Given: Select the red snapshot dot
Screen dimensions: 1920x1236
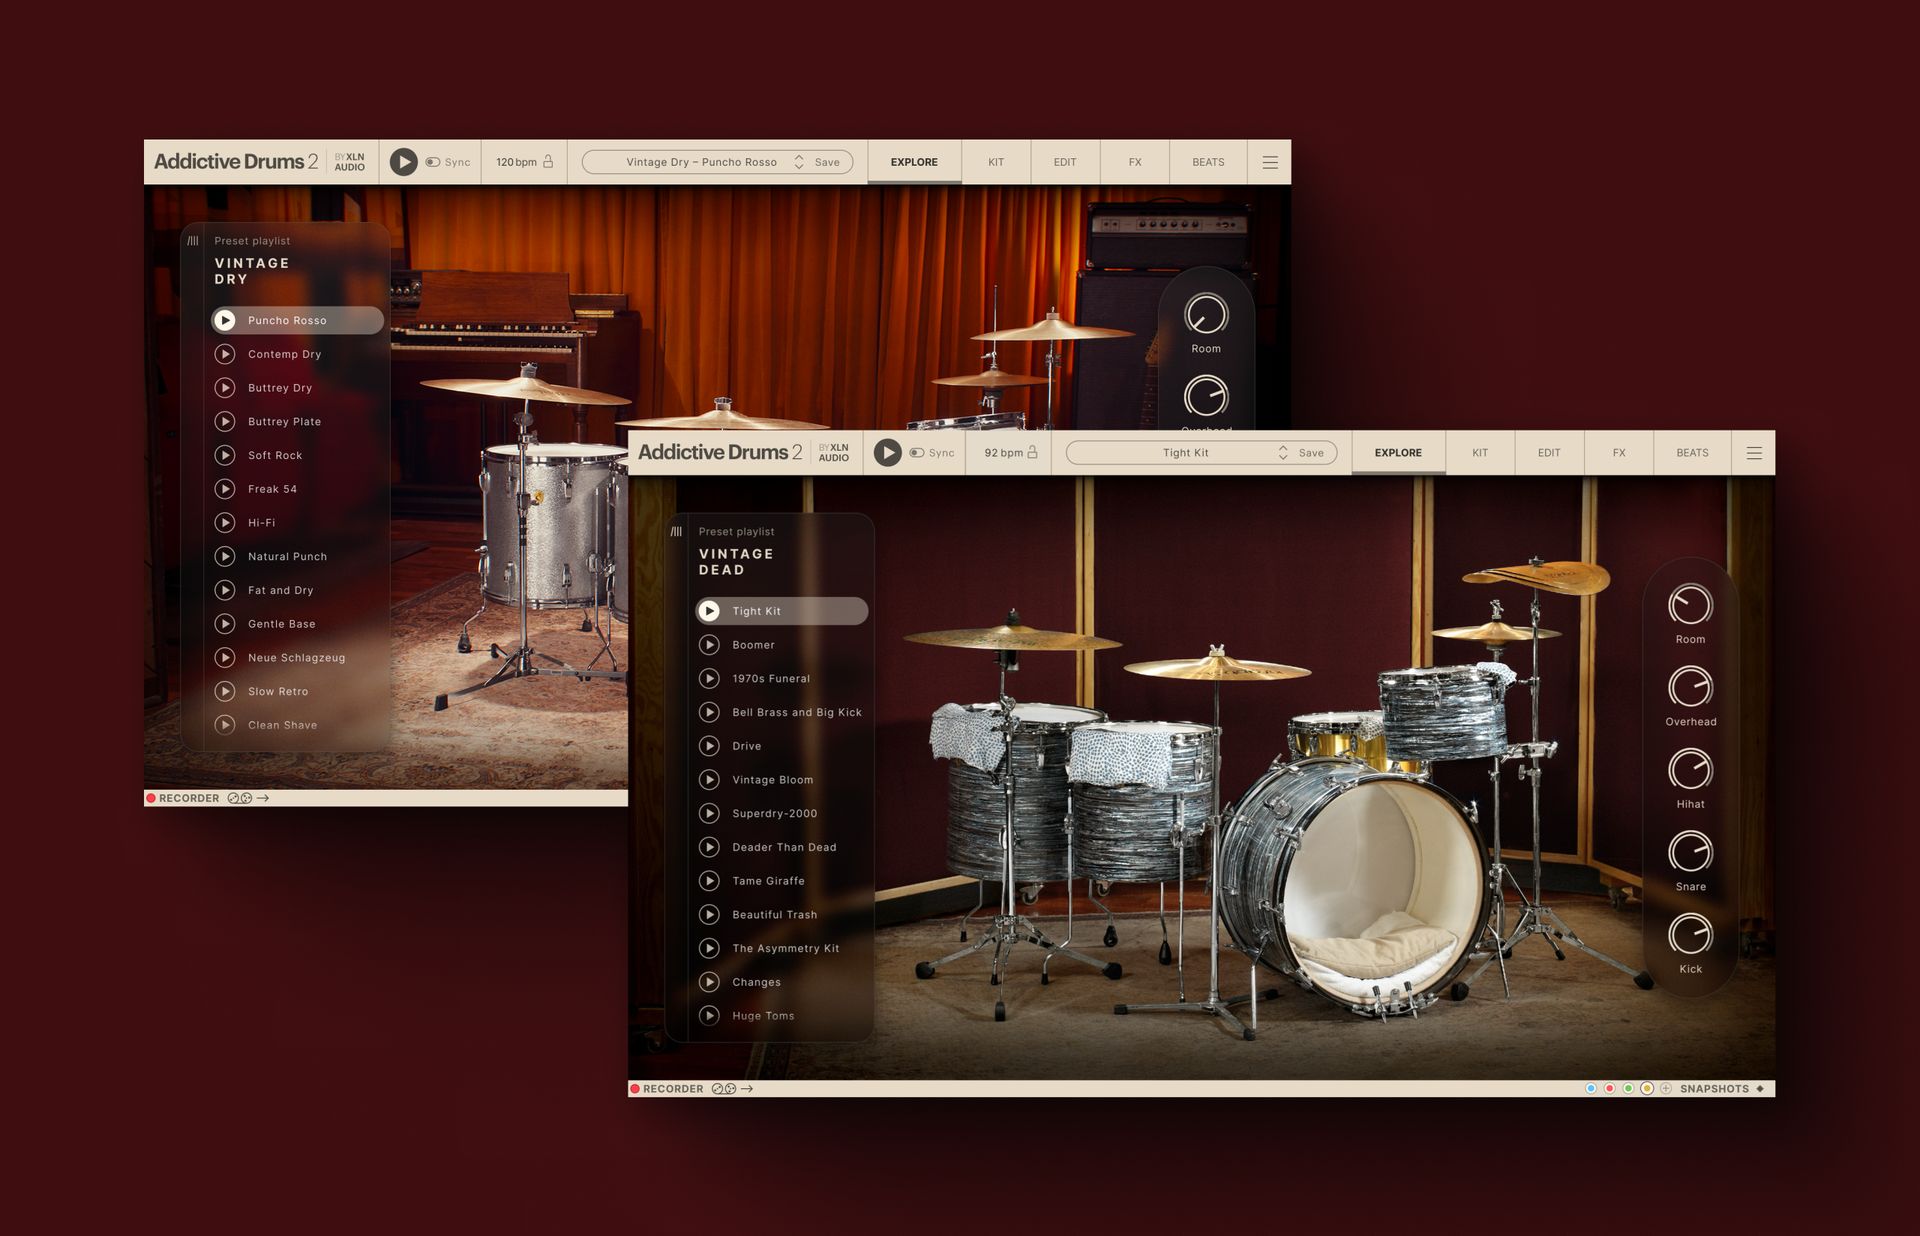Looking at the screenshot, I should [1609, 1089].
